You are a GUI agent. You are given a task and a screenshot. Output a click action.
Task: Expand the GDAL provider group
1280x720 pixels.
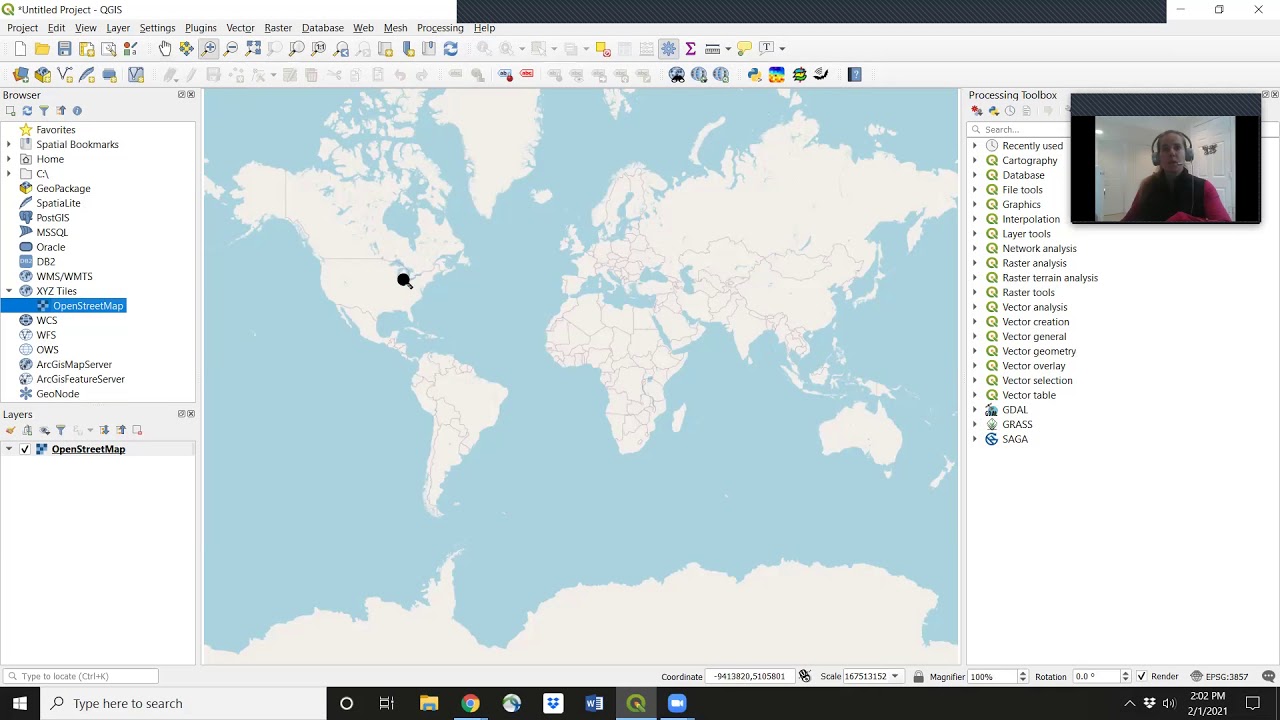click(x=975, y=410)
